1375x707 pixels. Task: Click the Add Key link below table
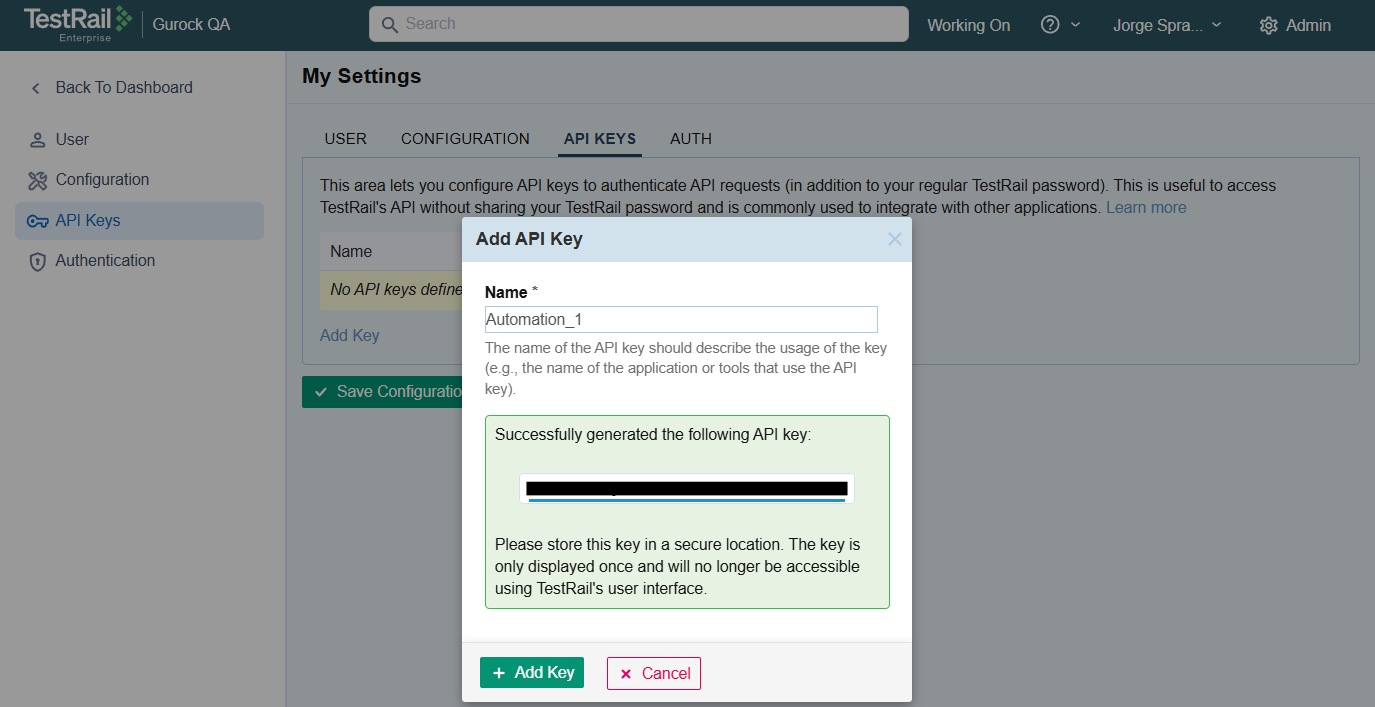click(x=350, y=336)
